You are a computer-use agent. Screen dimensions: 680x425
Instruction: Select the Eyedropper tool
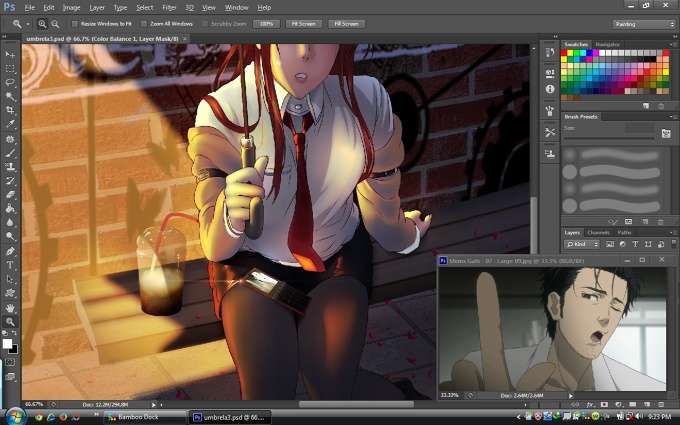coord(10,124)
